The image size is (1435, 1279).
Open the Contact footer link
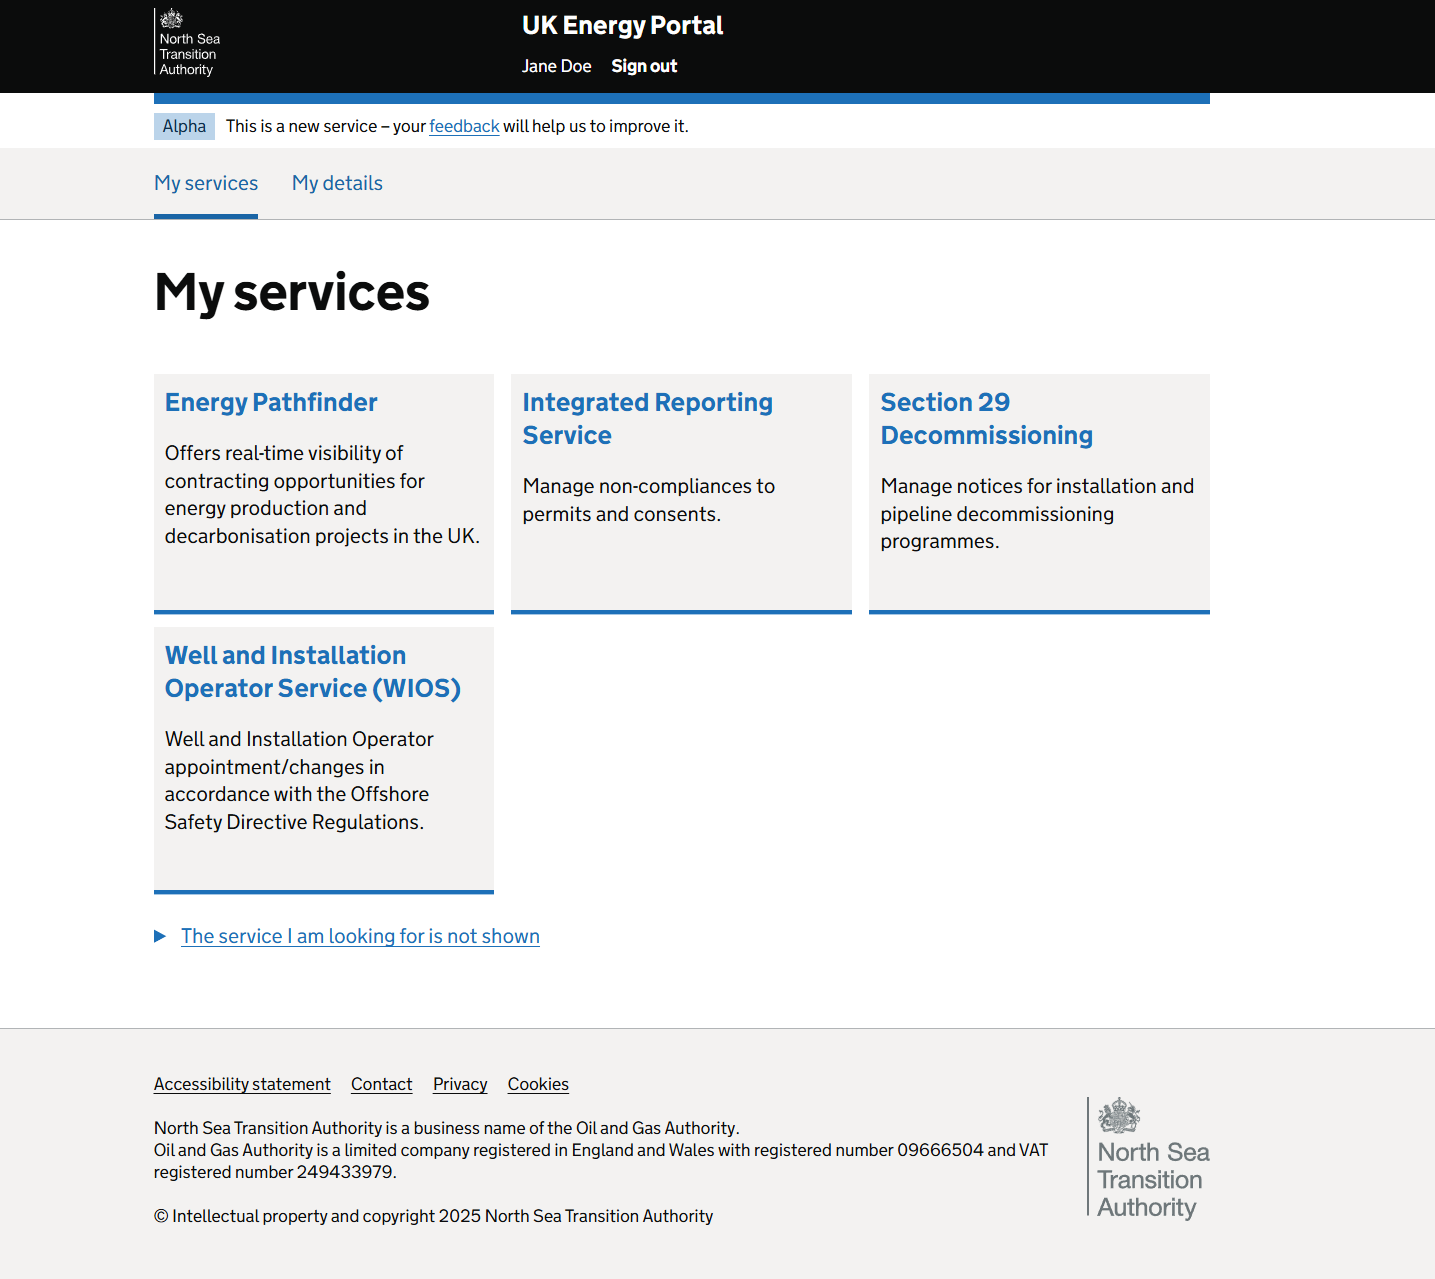tap(381, 1084)
